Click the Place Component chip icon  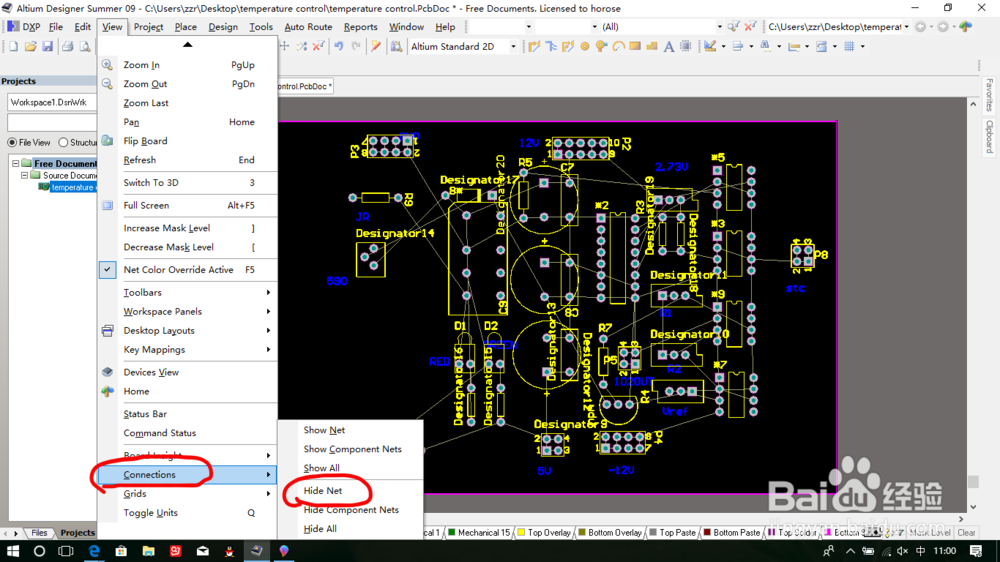(686, 47)
